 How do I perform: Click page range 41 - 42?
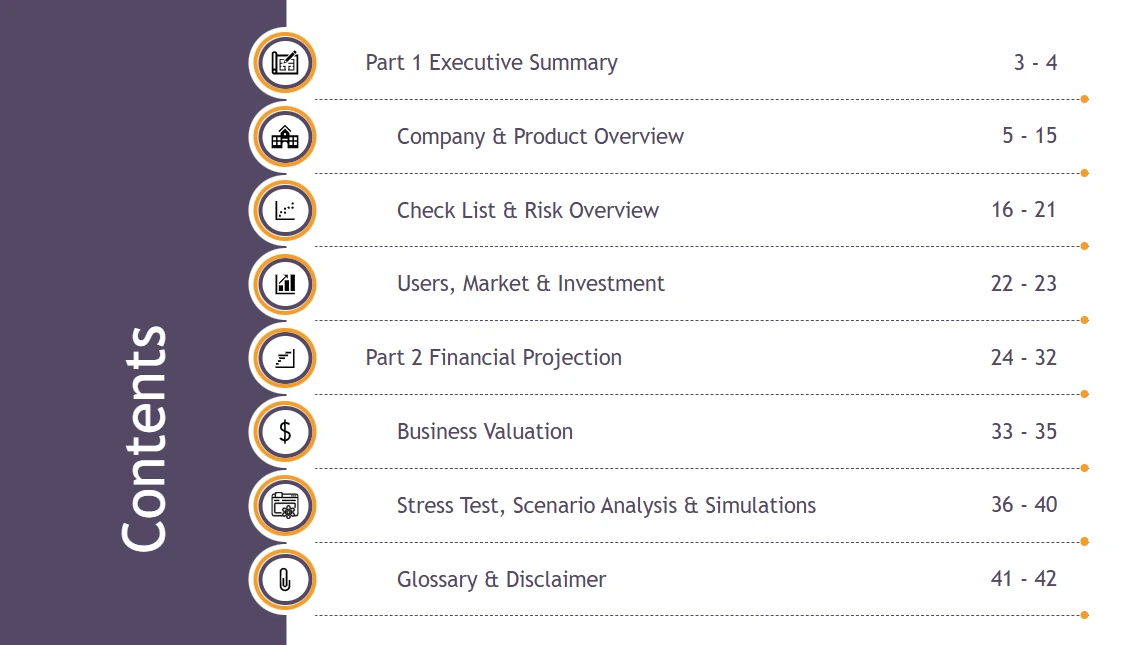(x=1024, y=579)
